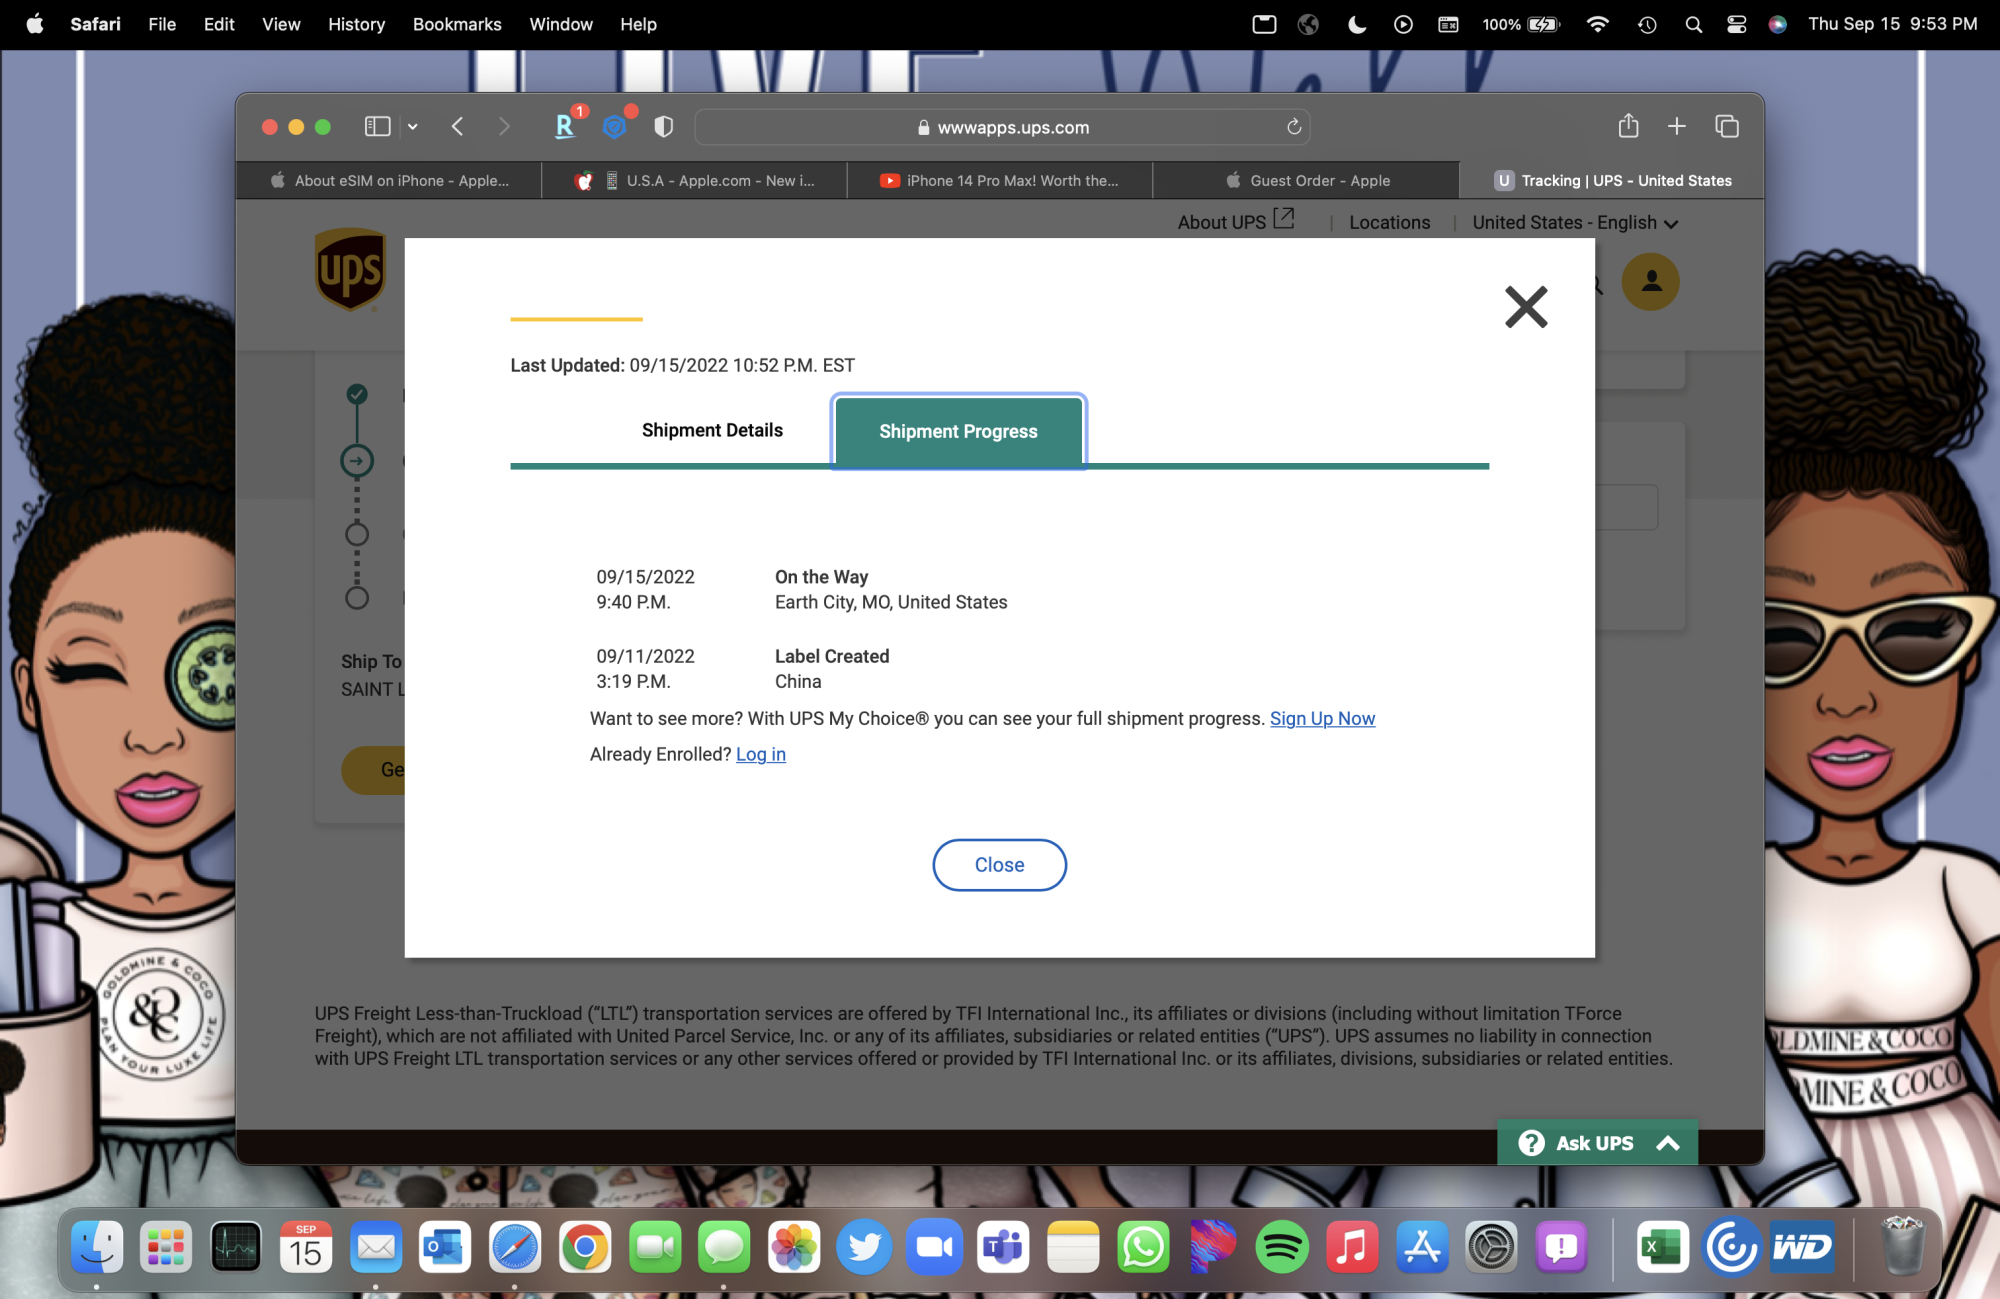The width and height of the screenshot is (2000, 1299).
Task: Close the tracking dialog with X icon
Action: point(1525,307)
